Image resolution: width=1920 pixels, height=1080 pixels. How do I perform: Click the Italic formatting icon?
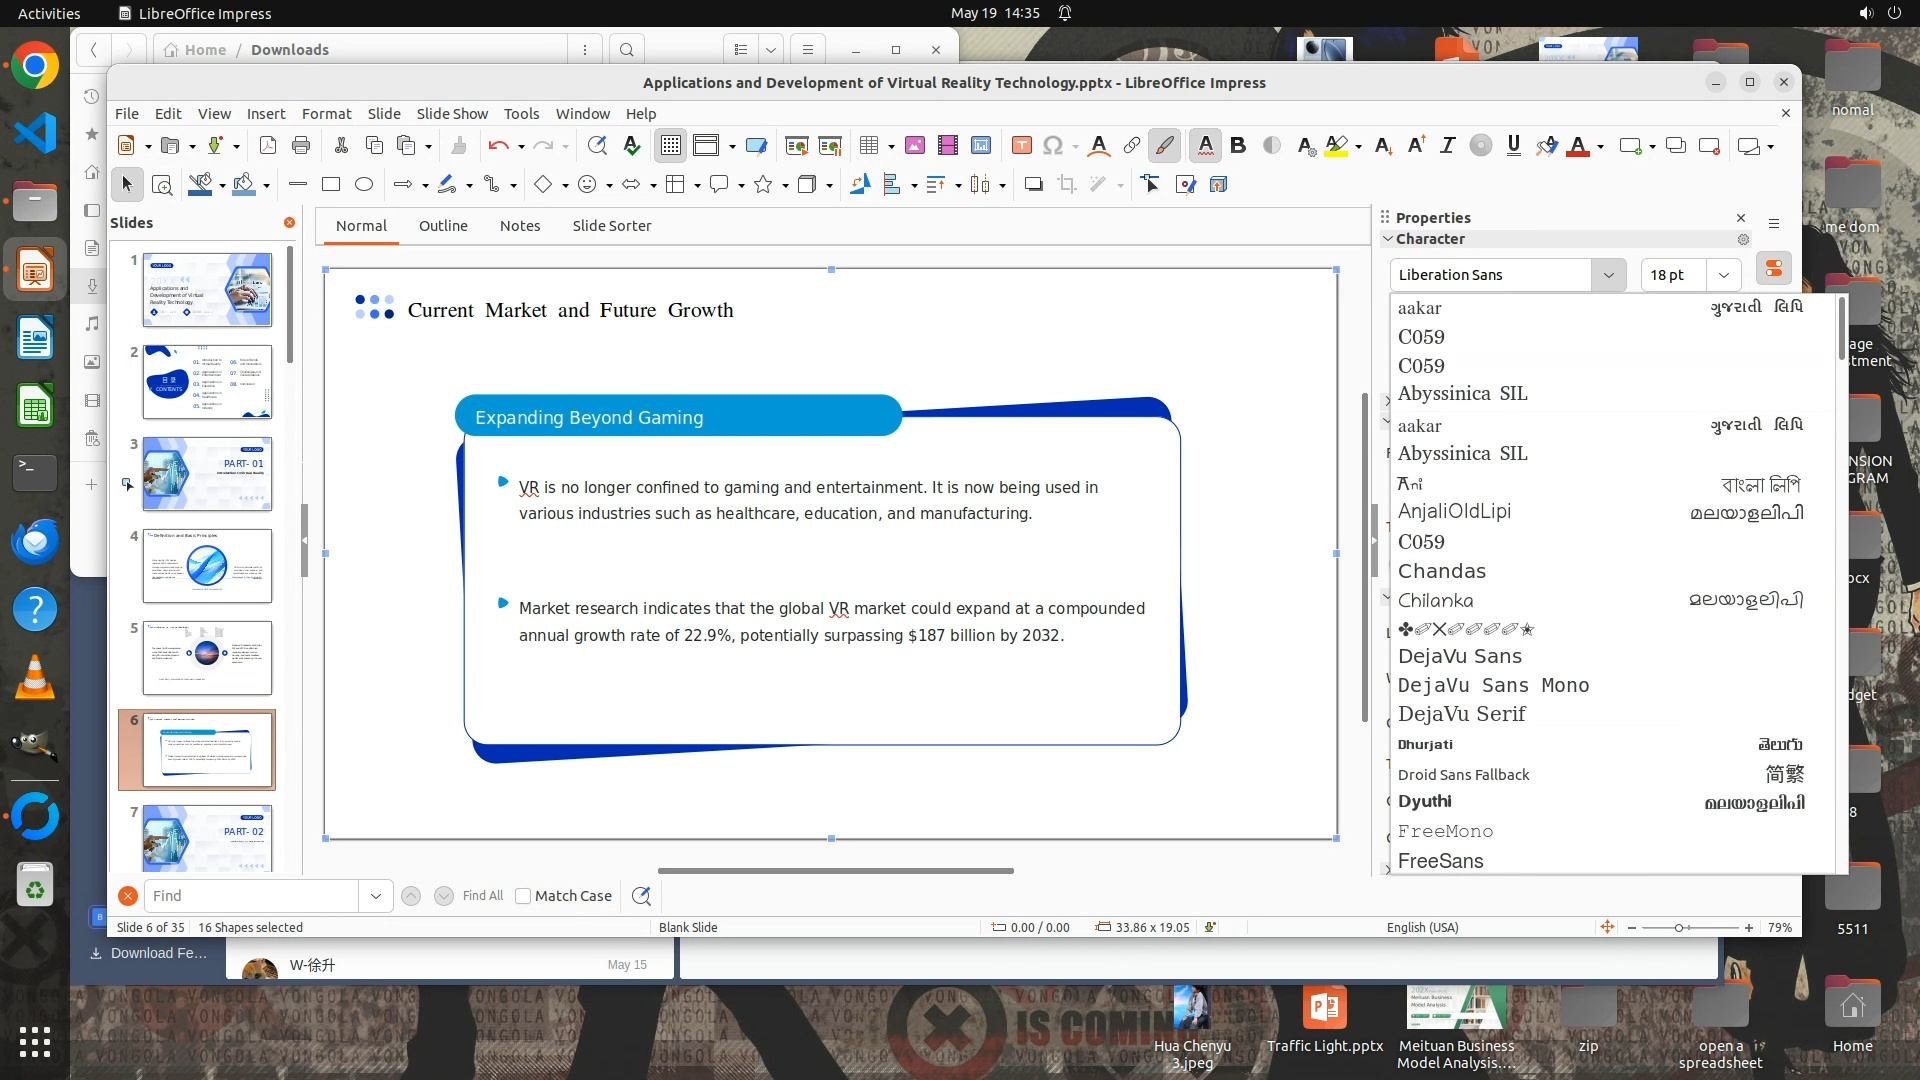(1447, 146)
